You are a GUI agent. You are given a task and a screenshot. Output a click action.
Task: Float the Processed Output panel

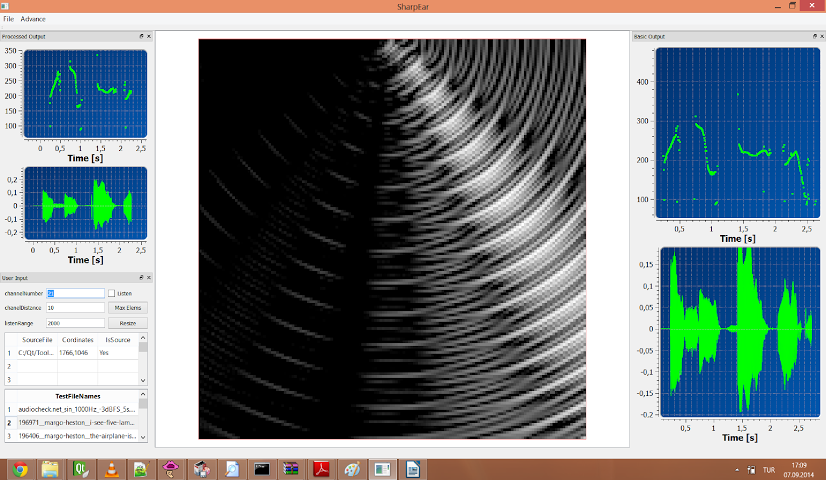(141, 36)
